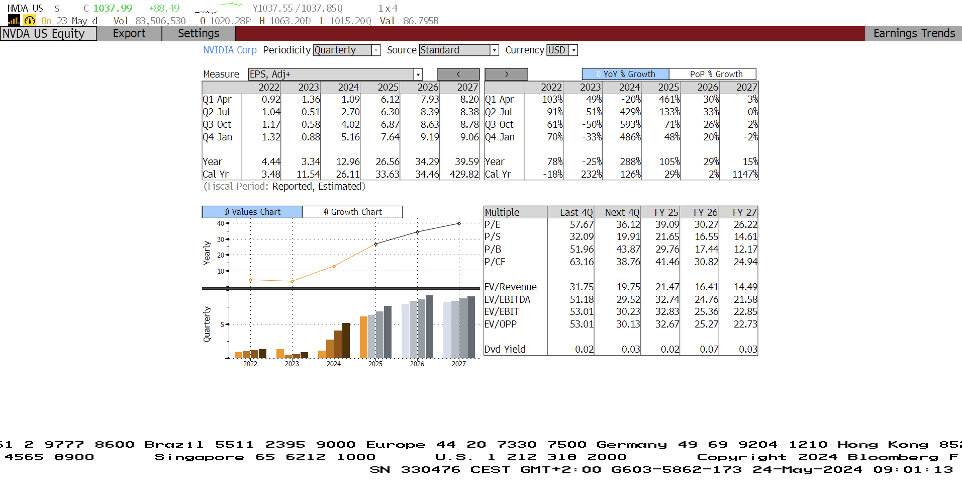Screen dimensions: 962x492
Task: Switch to the Growth Chart tab
Action: click(x=353, y=212)
